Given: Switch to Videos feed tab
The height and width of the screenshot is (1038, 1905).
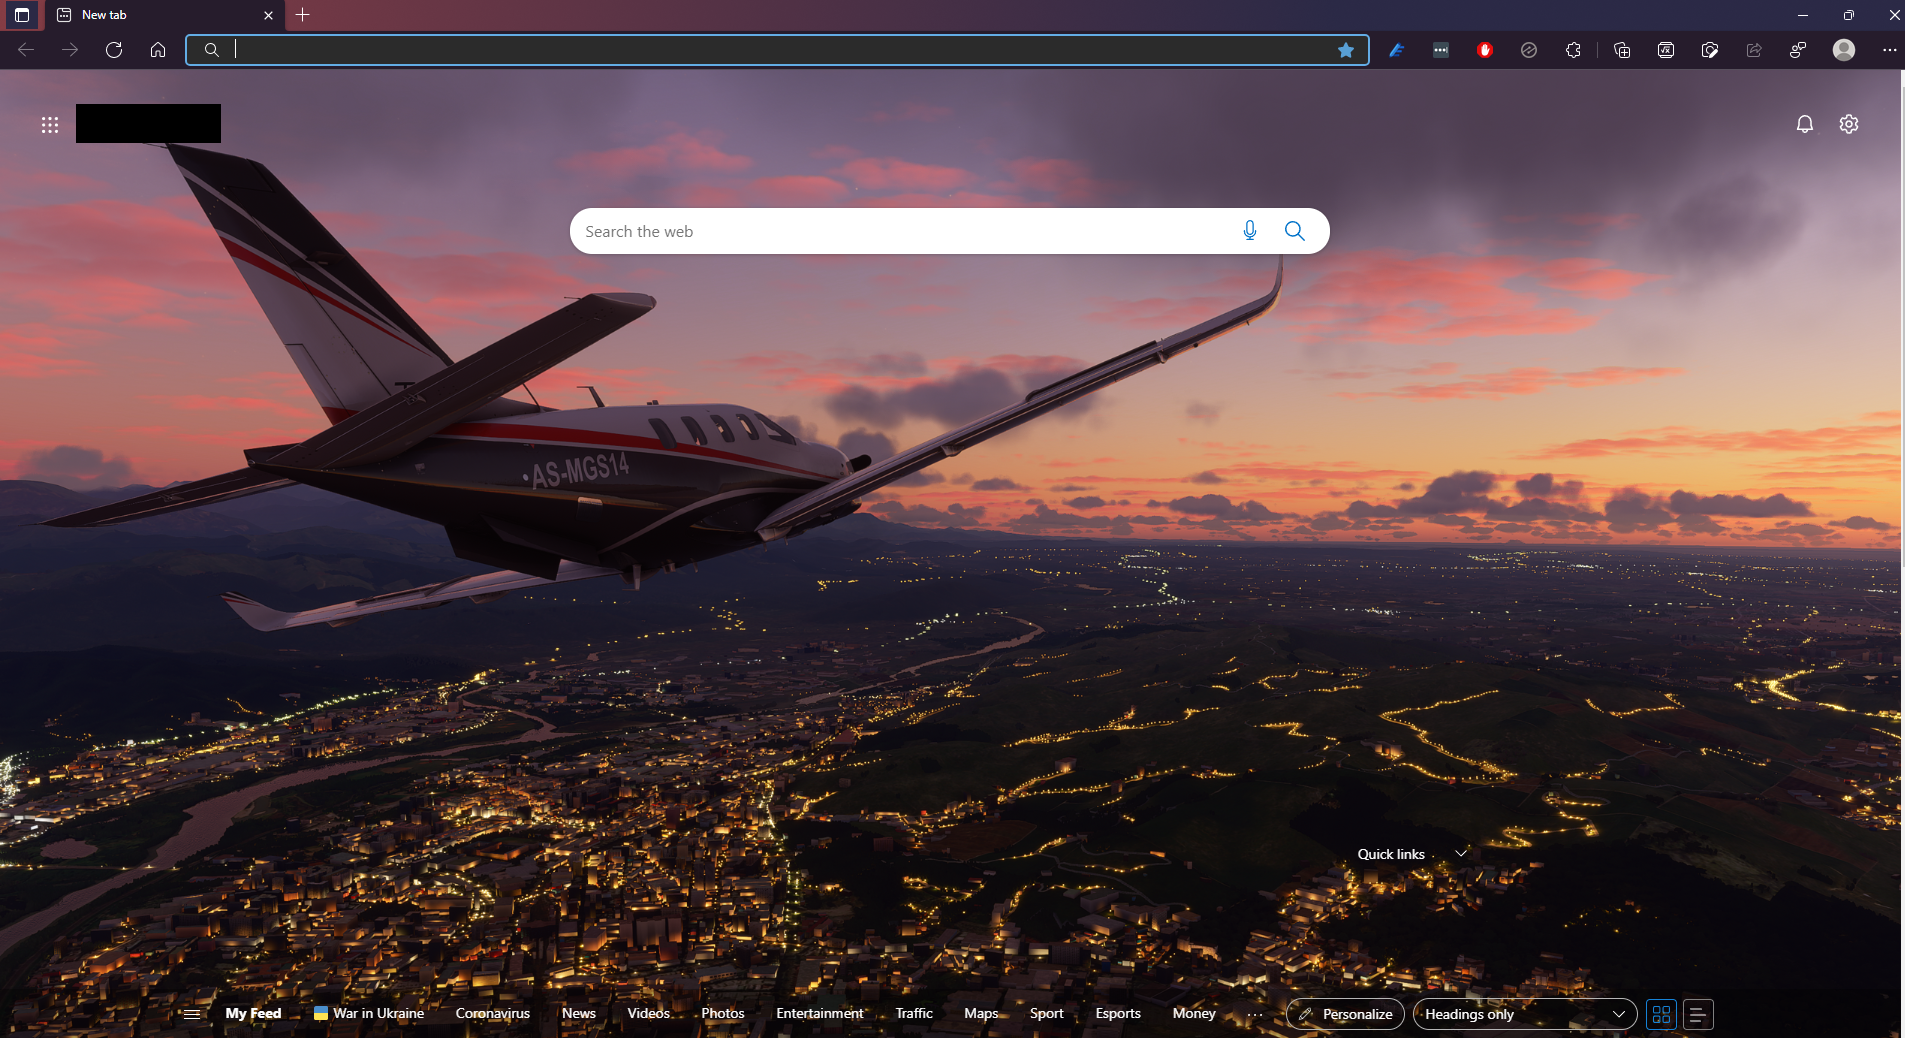Looking at the screenshot, I should click(649, 1013).
